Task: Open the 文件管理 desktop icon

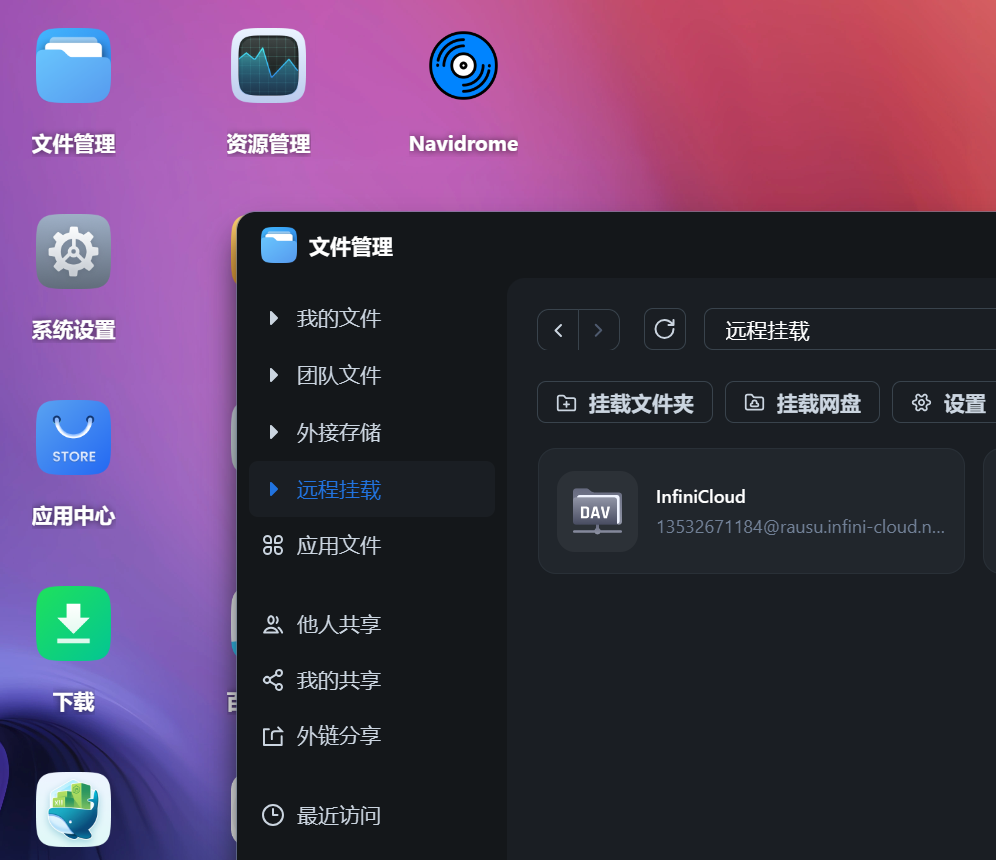Action: coord(74,66)
